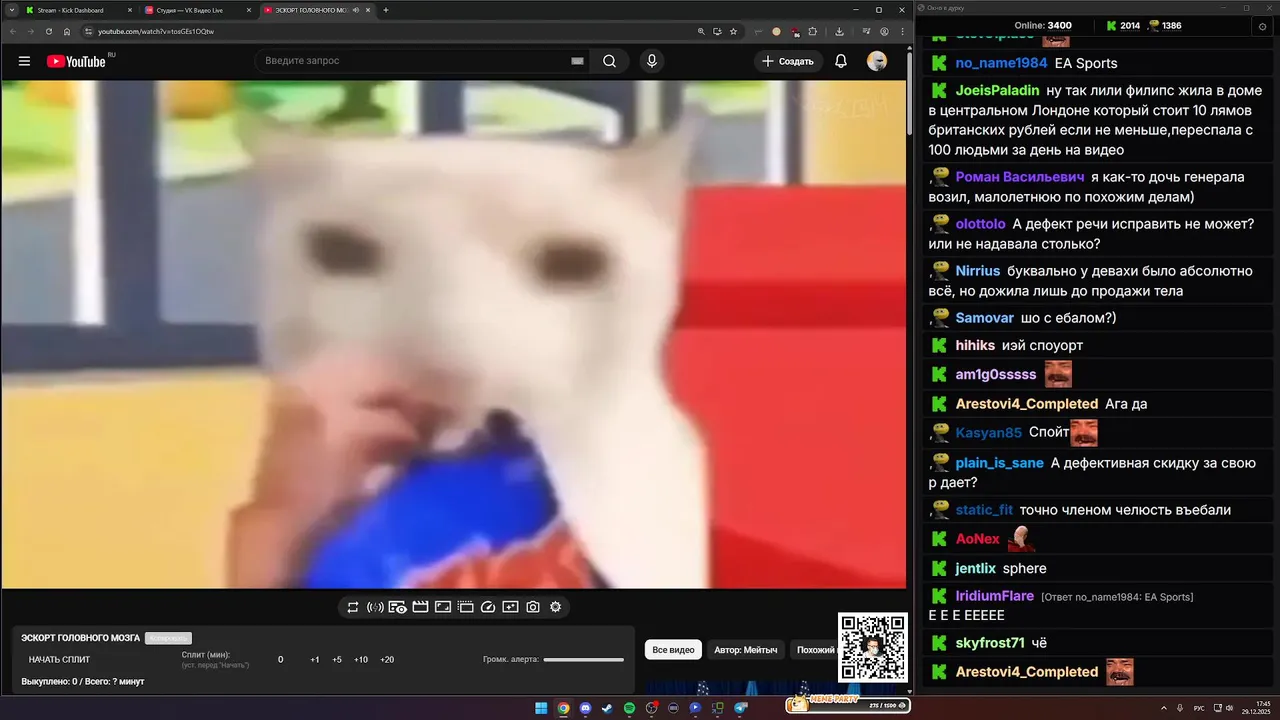Click username static_fit in chat

984,510
